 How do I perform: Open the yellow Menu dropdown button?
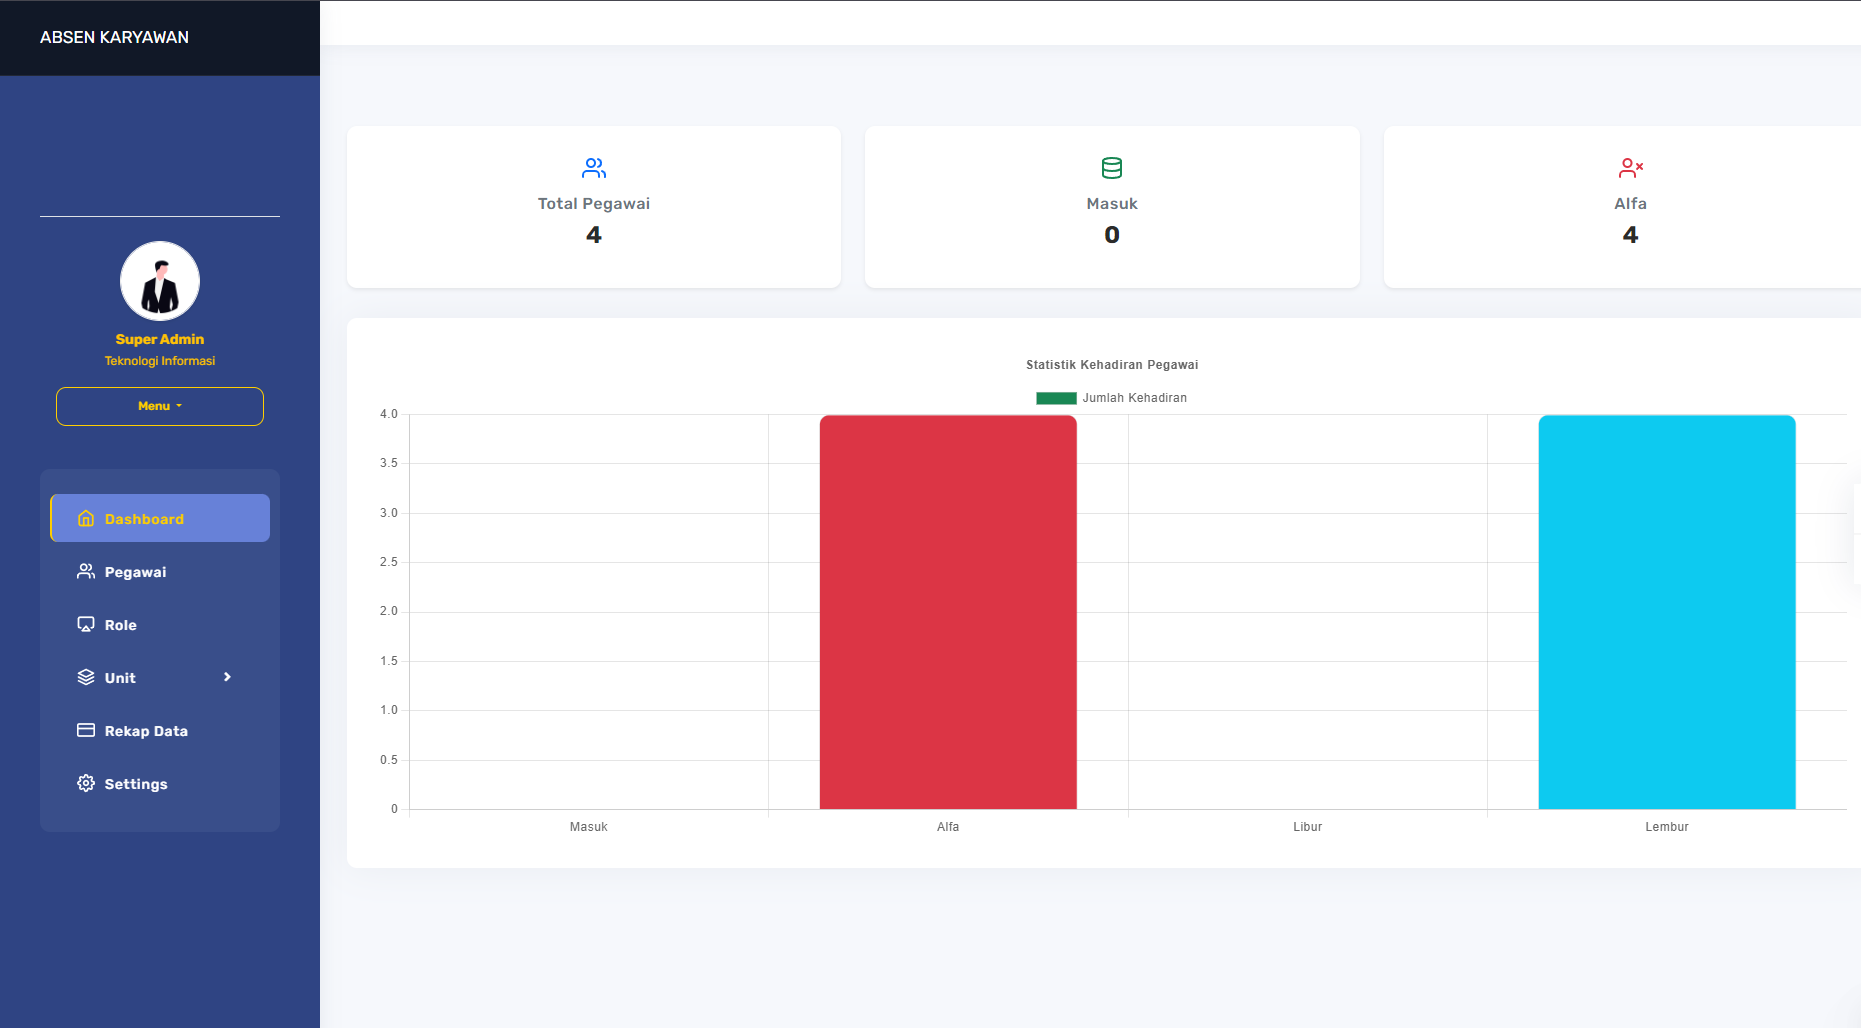click(x=160, y=406)
